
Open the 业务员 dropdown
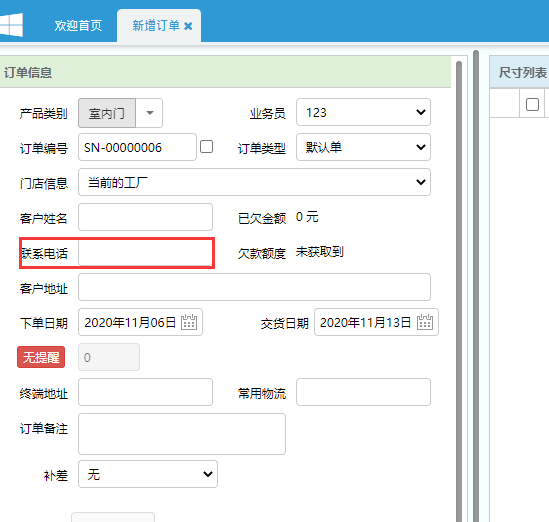[x=363, y=112]
